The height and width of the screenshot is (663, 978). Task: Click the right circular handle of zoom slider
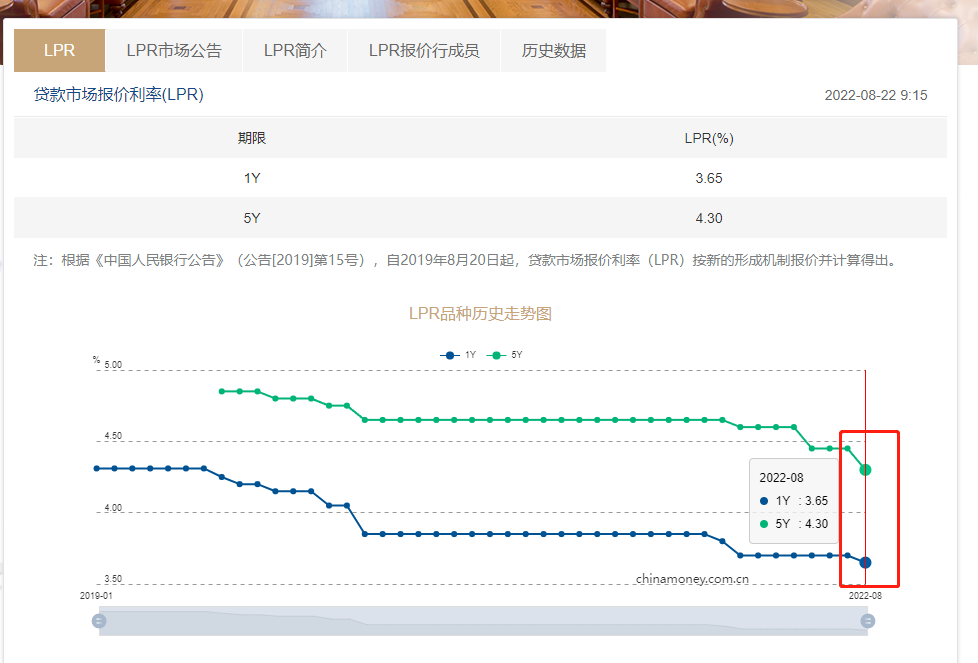tap(866, 621)
